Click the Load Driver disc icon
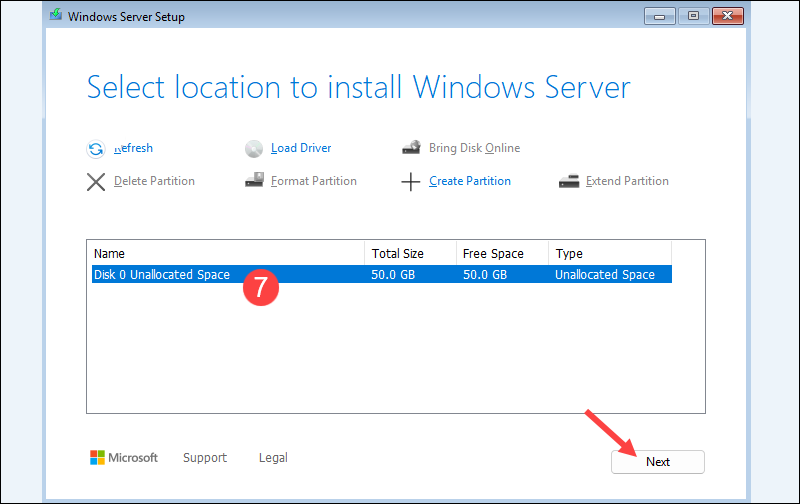The width and height of the screenshot is (800, 504). [x=254, y=149]
